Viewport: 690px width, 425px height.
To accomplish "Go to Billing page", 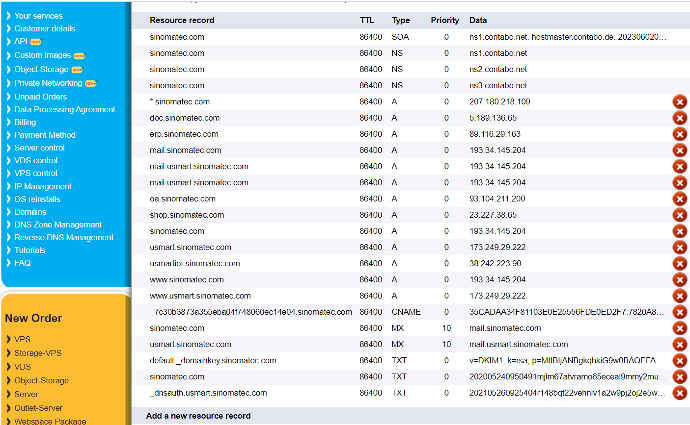I will pyautogui.click(x=25, y=122).
